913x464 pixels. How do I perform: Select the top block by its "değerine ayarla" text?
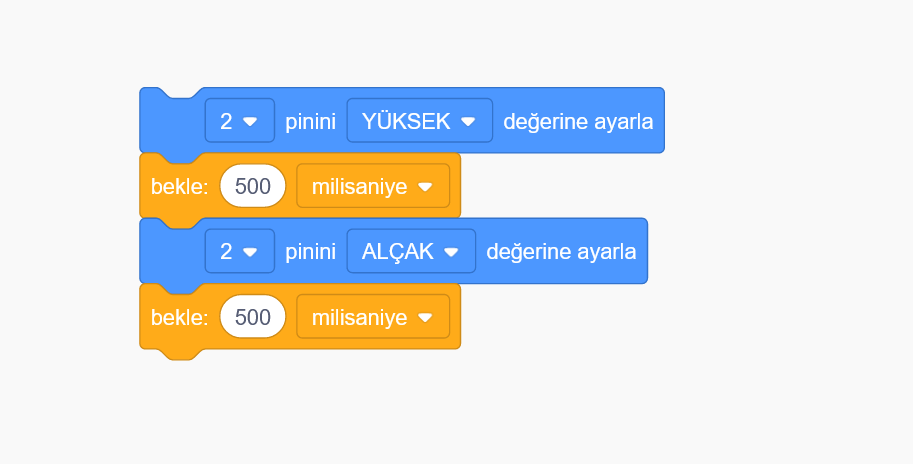pyautogui.click(x=578, y=122)
